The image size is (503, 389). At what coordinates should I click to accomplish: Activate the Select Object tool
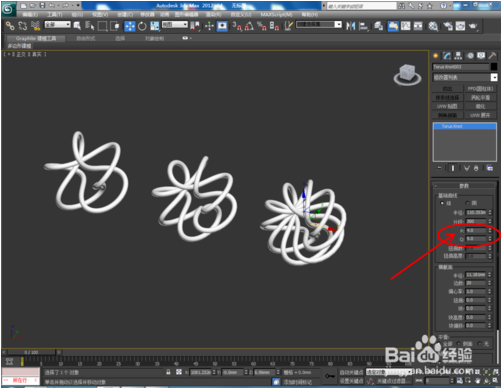click(77, 26)
